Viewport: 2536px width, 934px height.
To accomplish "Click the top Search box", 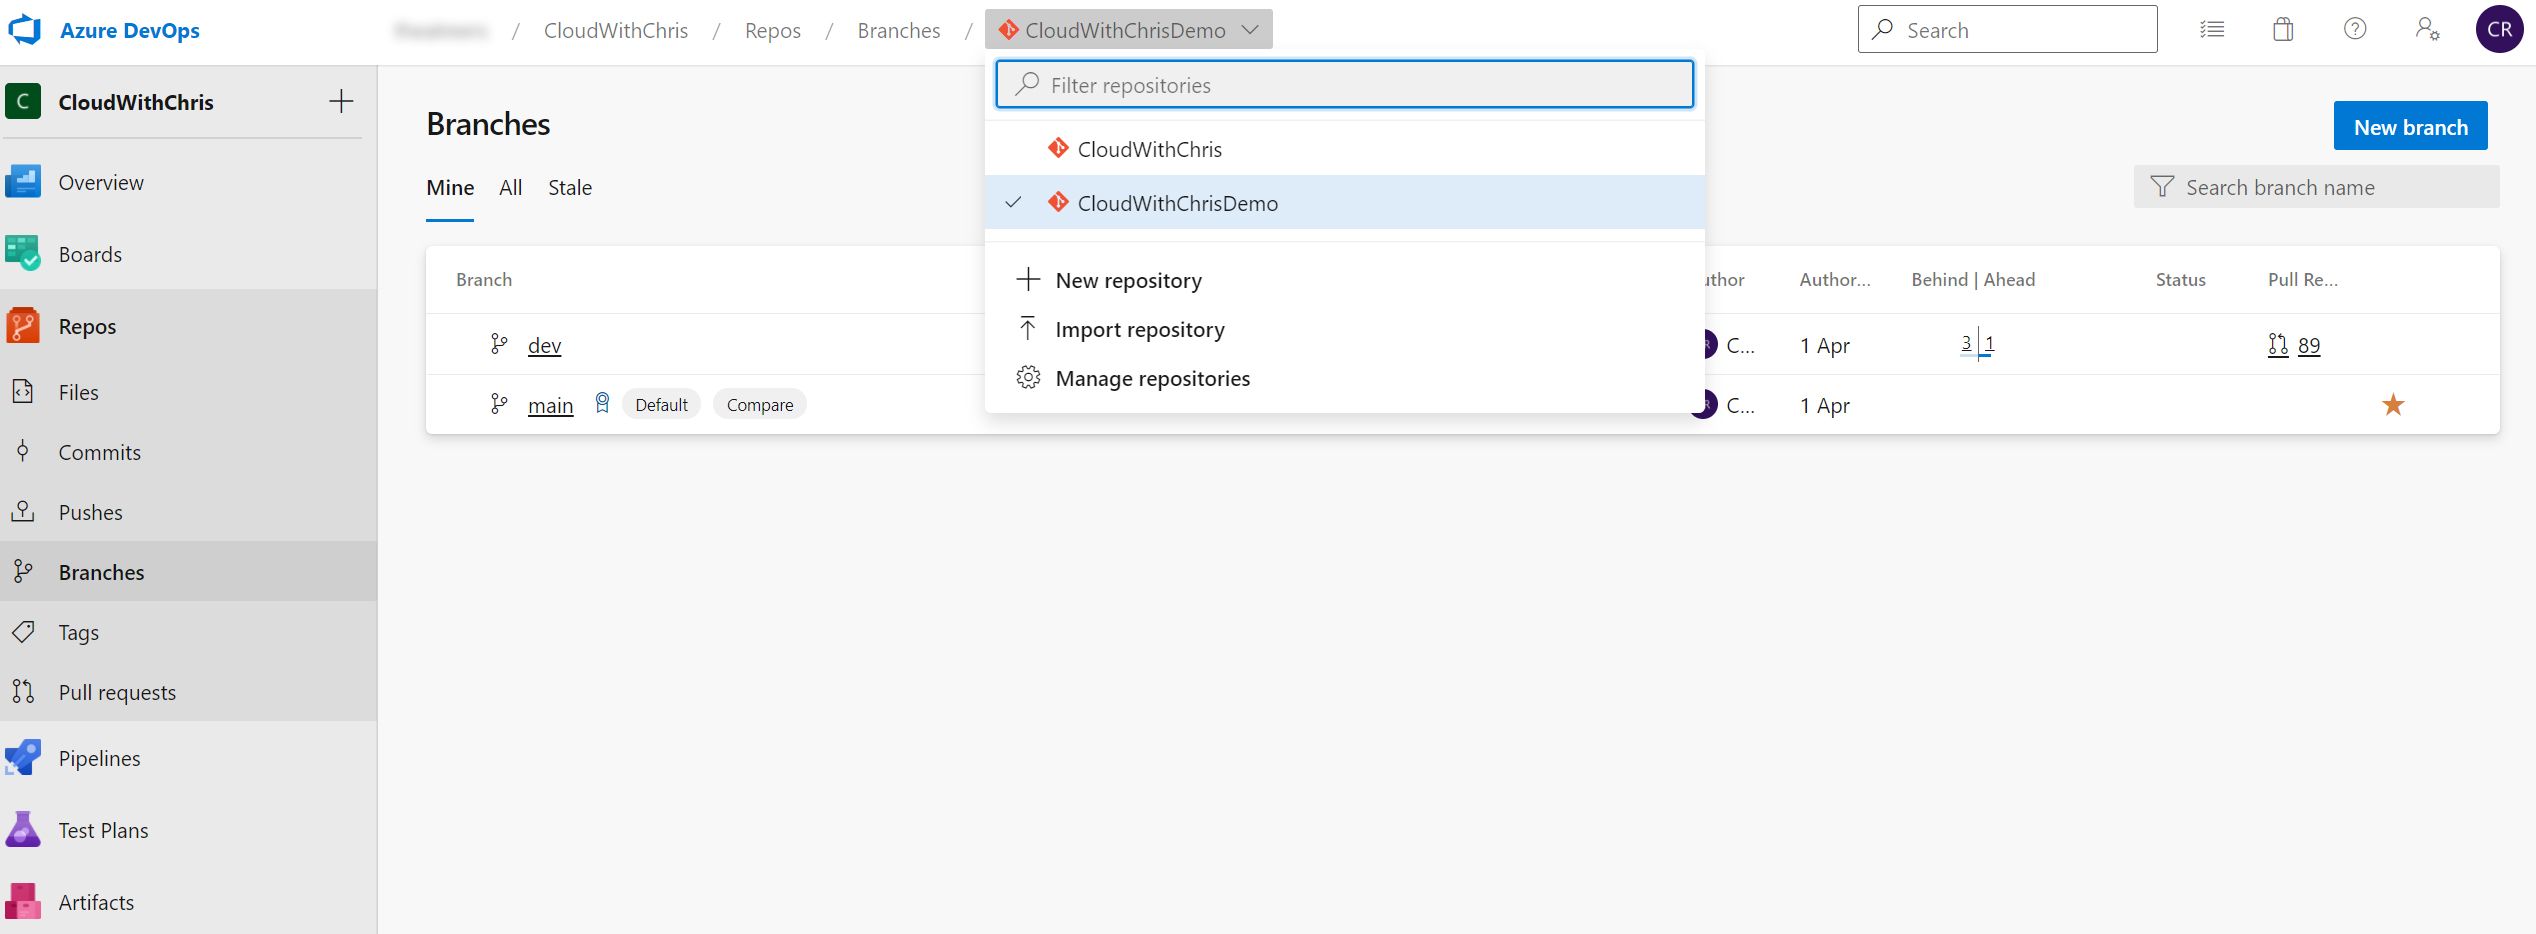I will coord(2007,29).
